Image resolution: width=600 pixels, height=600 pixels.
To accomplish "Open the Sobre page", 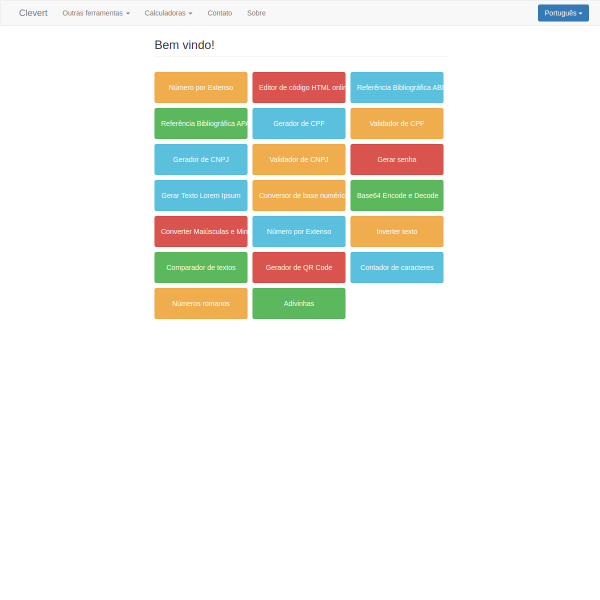I will click(x=256, y=13).
